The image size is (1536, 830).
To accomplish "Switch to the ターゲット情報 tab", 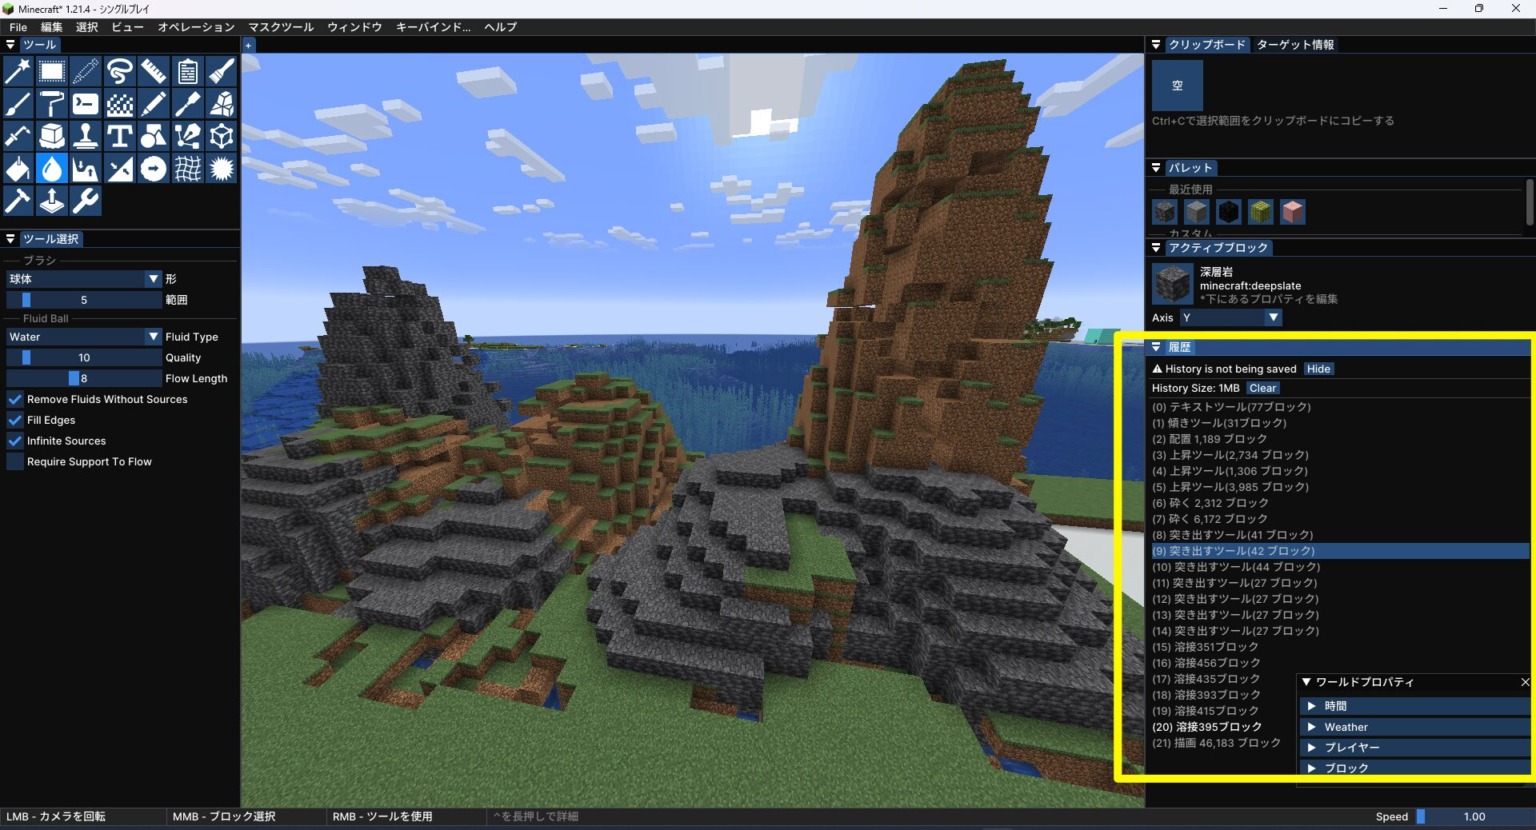I will tap(1296, 44).
